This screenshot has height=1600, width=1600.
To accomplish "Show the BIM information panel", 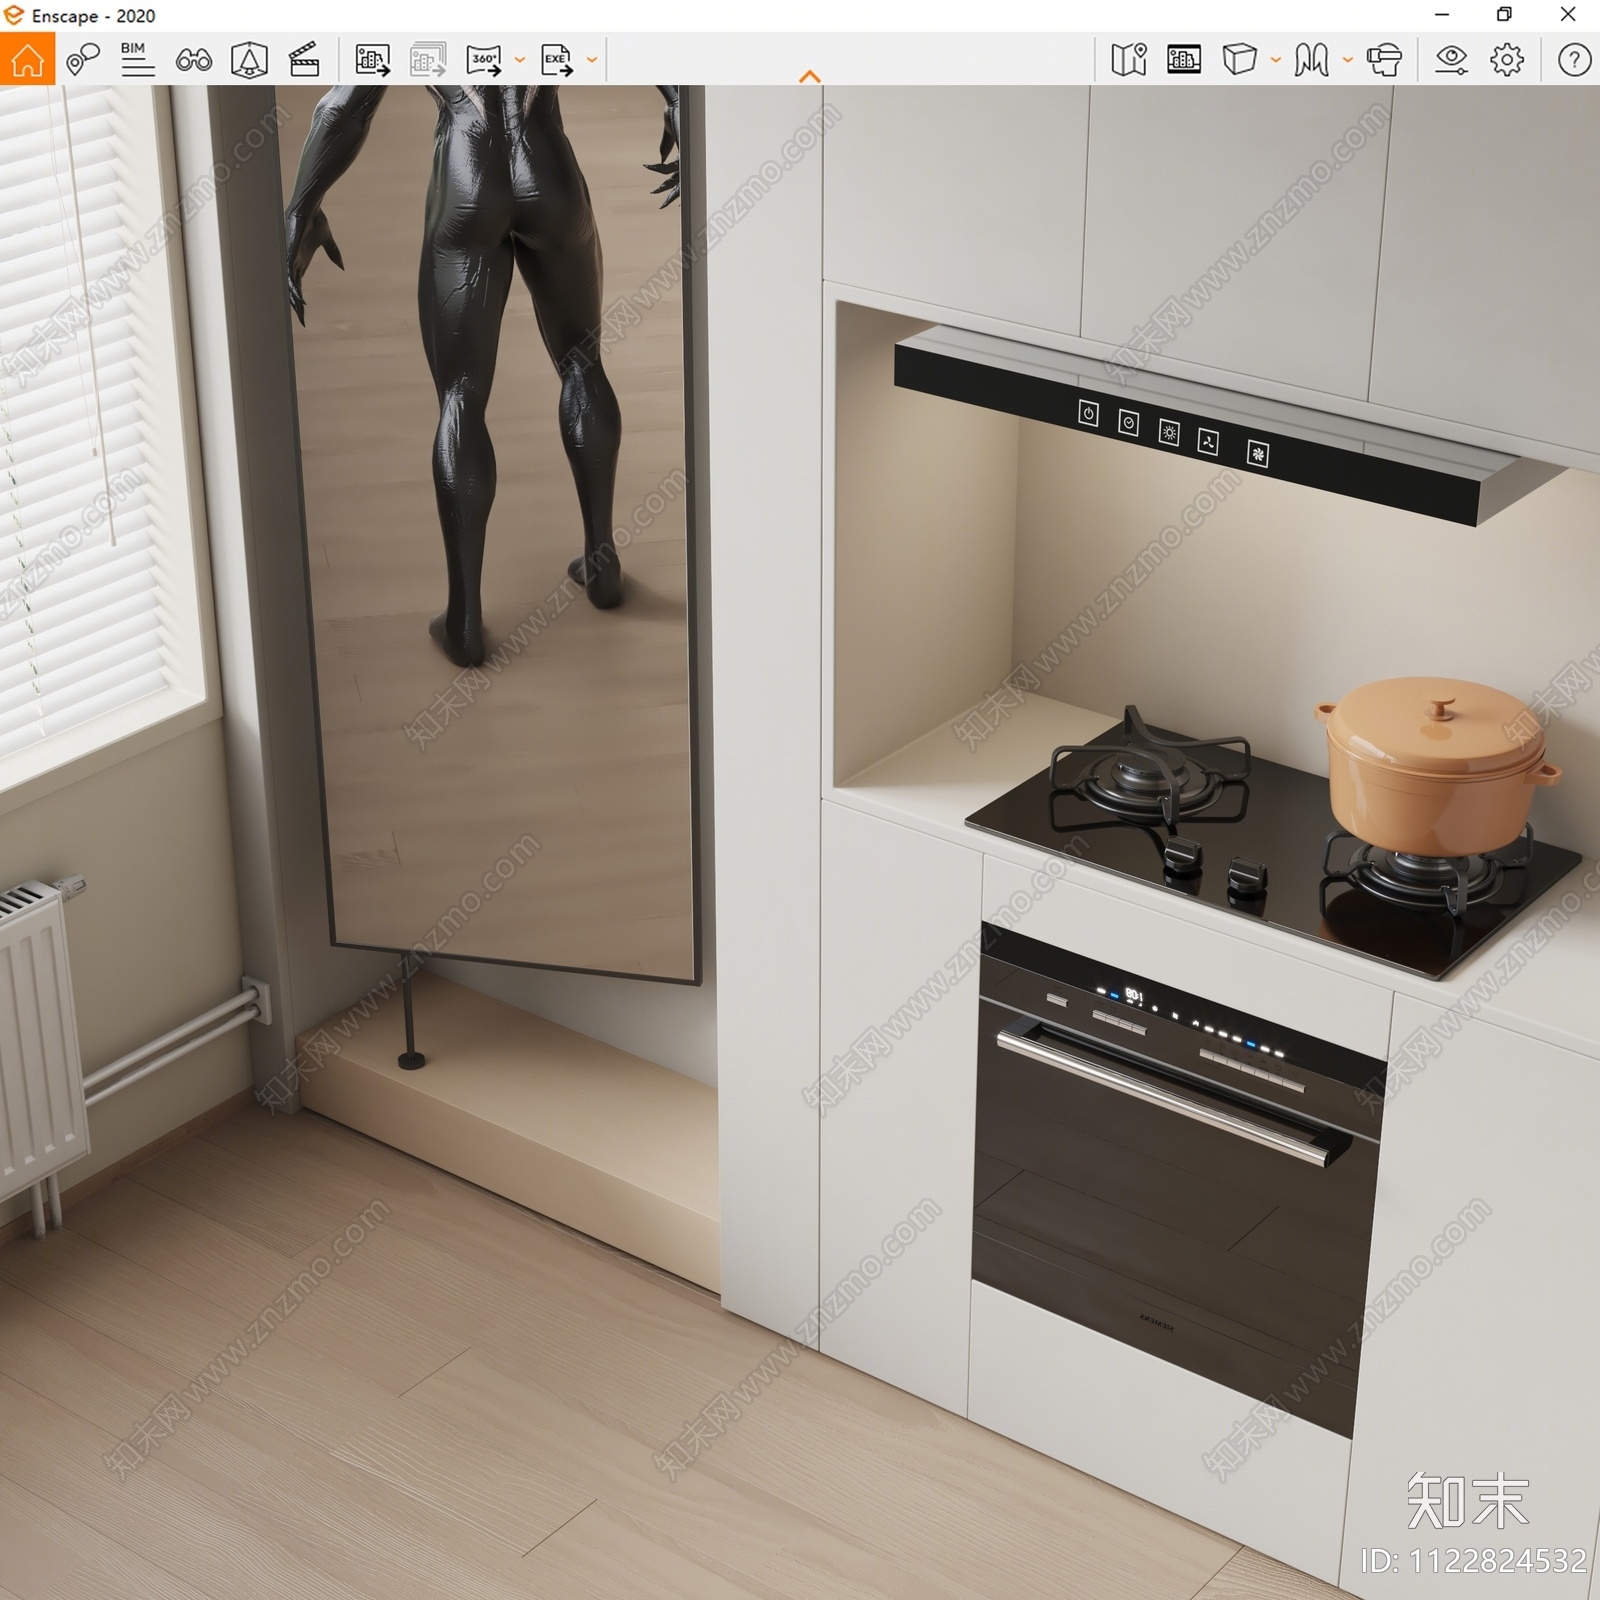I will coord(137,60).
